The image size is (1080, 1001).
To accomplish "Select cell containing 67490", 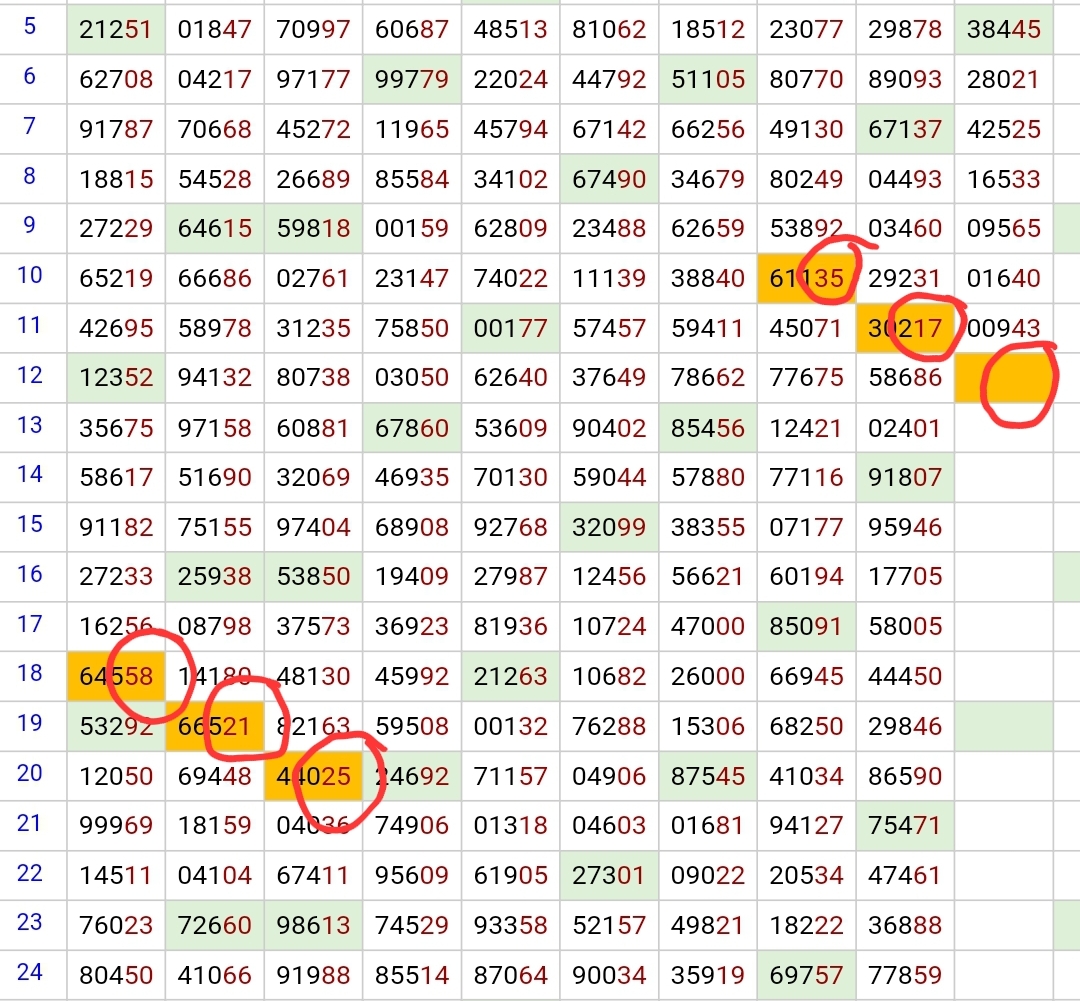I will tap(609, 179).
